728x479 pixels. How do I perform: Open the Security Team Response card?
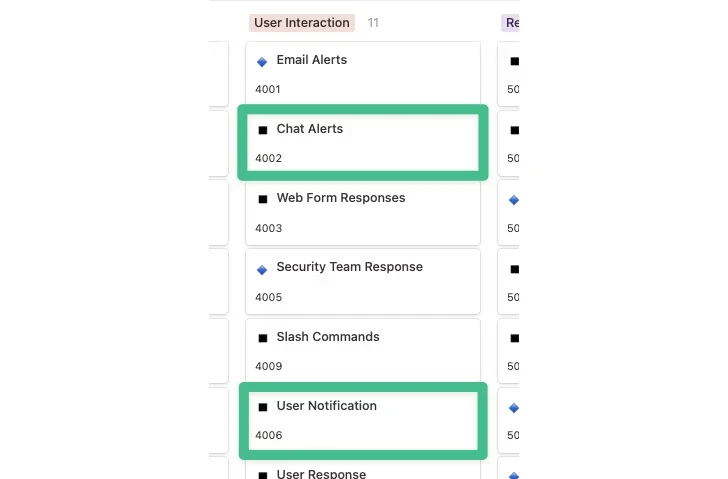pos(349,267)
